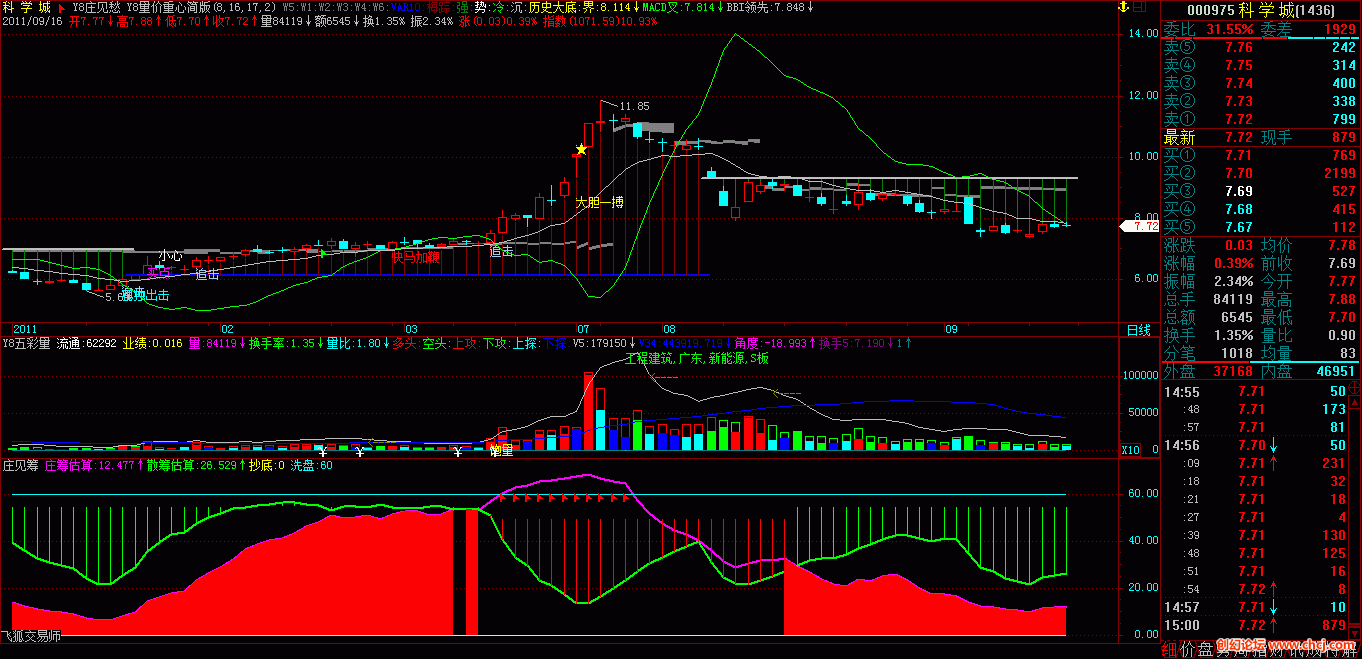Image resolution: width=1362 pixels, height=659 pixels.
Task: Open the Y8庄见愁 indicator label
Action: click(x=98, y=6)
